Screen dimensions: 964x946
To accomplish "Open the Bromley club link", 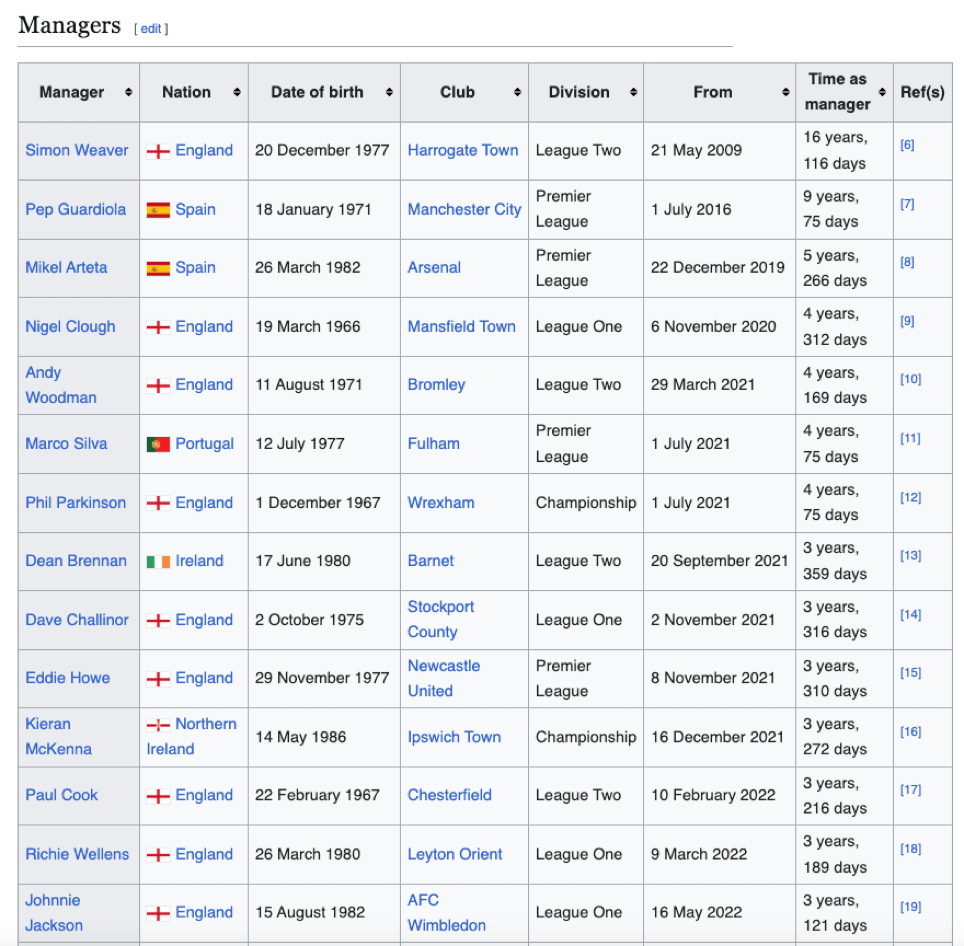I will point(437,385).
